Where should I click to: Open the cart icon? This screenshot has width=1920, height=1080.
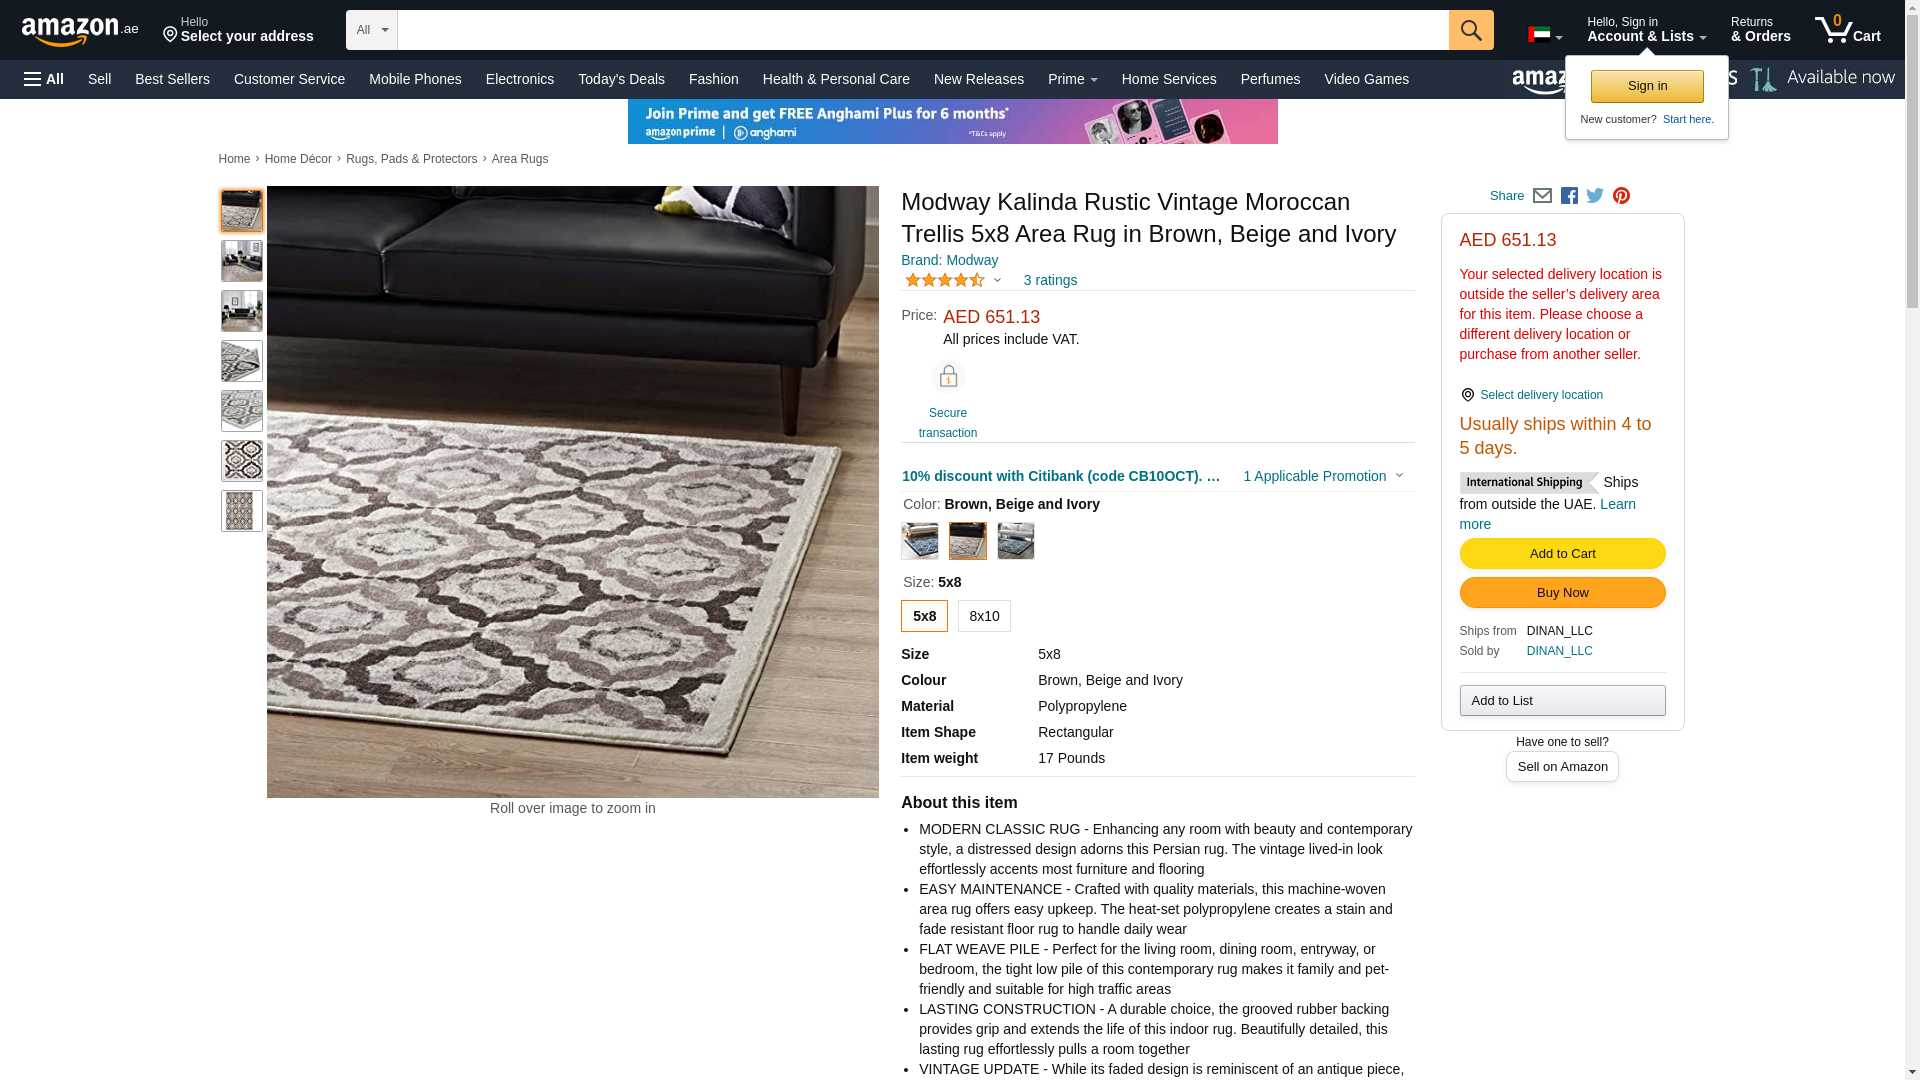[x=1848, y=30]
